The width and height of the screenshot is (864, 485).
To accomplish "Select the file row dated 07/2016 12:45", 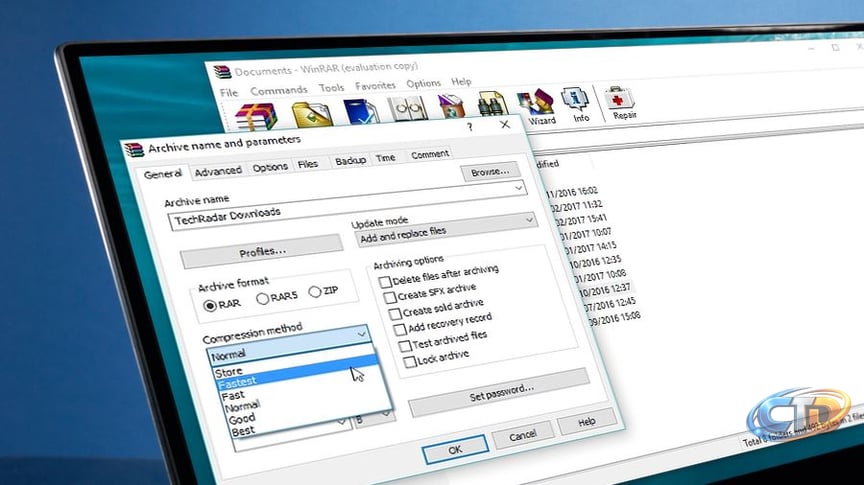I will 608,304.
